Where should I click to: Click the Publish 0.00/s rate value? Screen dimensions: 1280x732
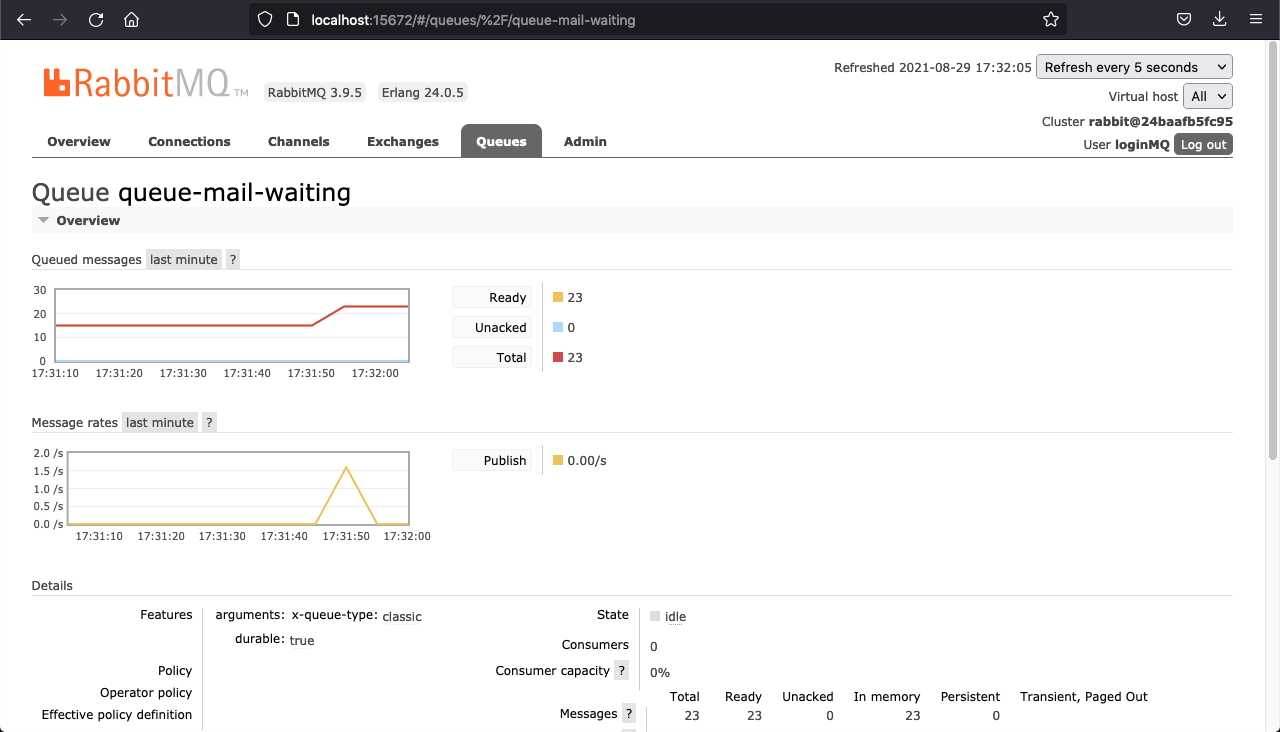click(587, 461)
